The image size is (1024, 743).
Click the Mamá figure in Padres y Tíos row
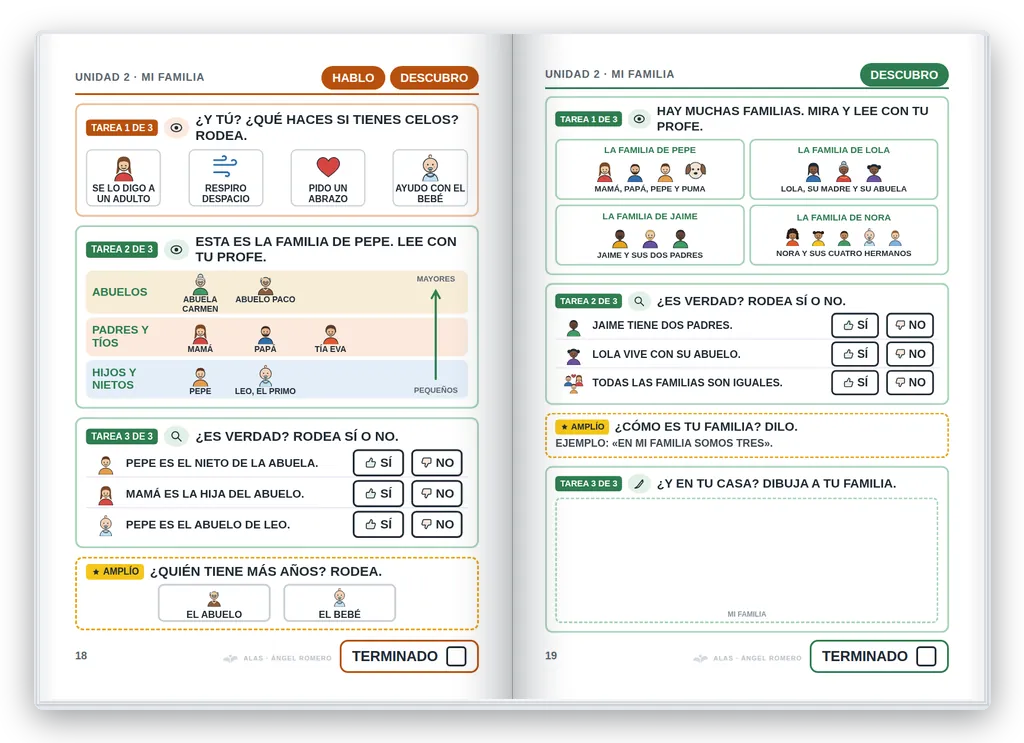point(200,334)
